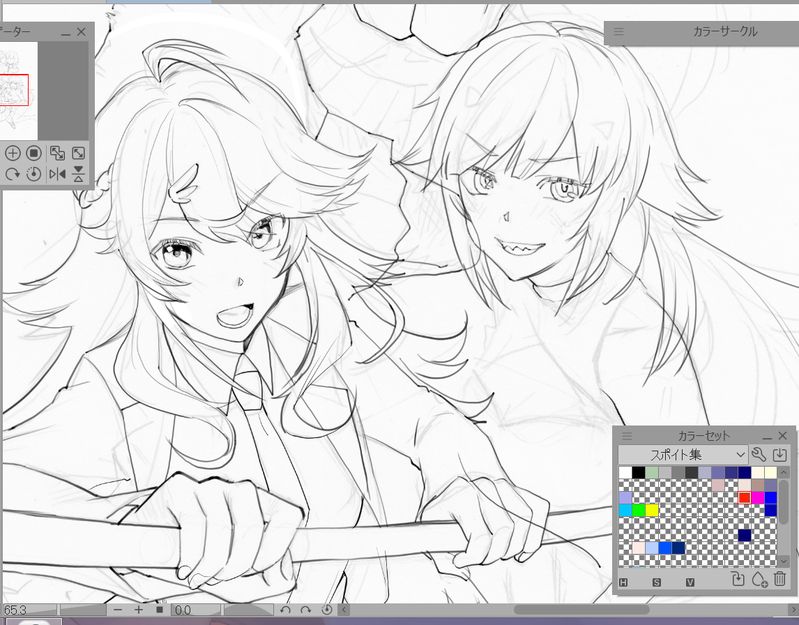Minimize the Color Set panel
The width and height of the screenshot is (799, 625).
pos(767,437)
